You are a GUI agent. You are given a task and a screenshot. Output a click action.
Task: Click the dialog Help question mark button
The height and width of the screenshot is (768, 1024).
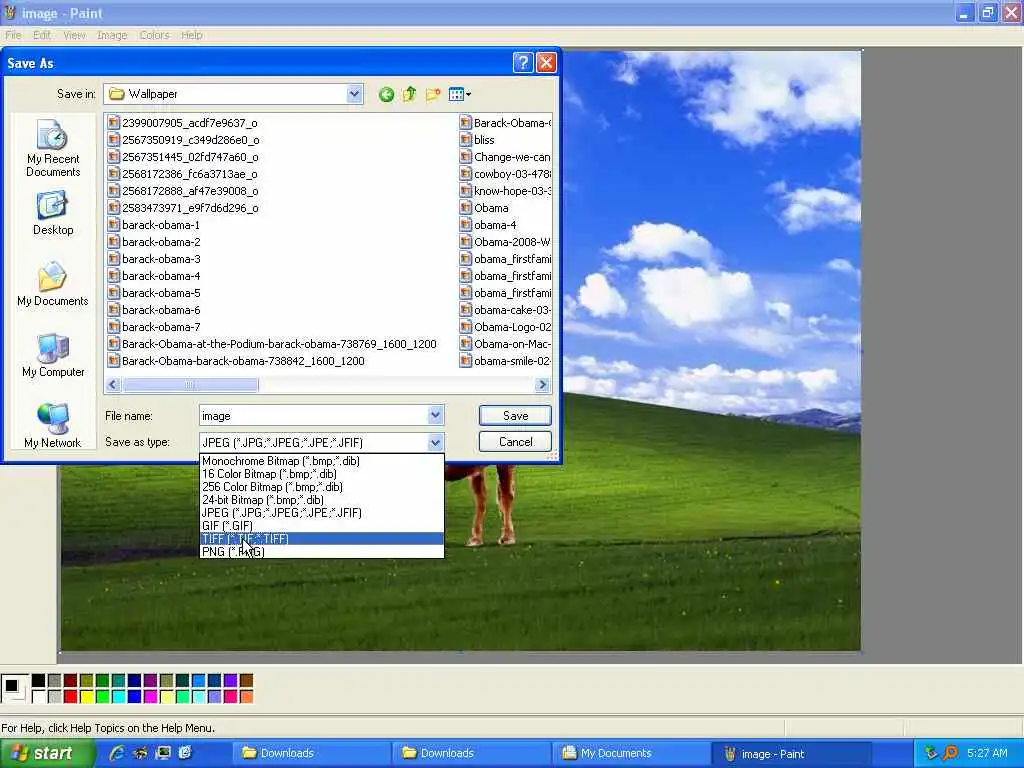pyautogui.click(x=522, y=63)
